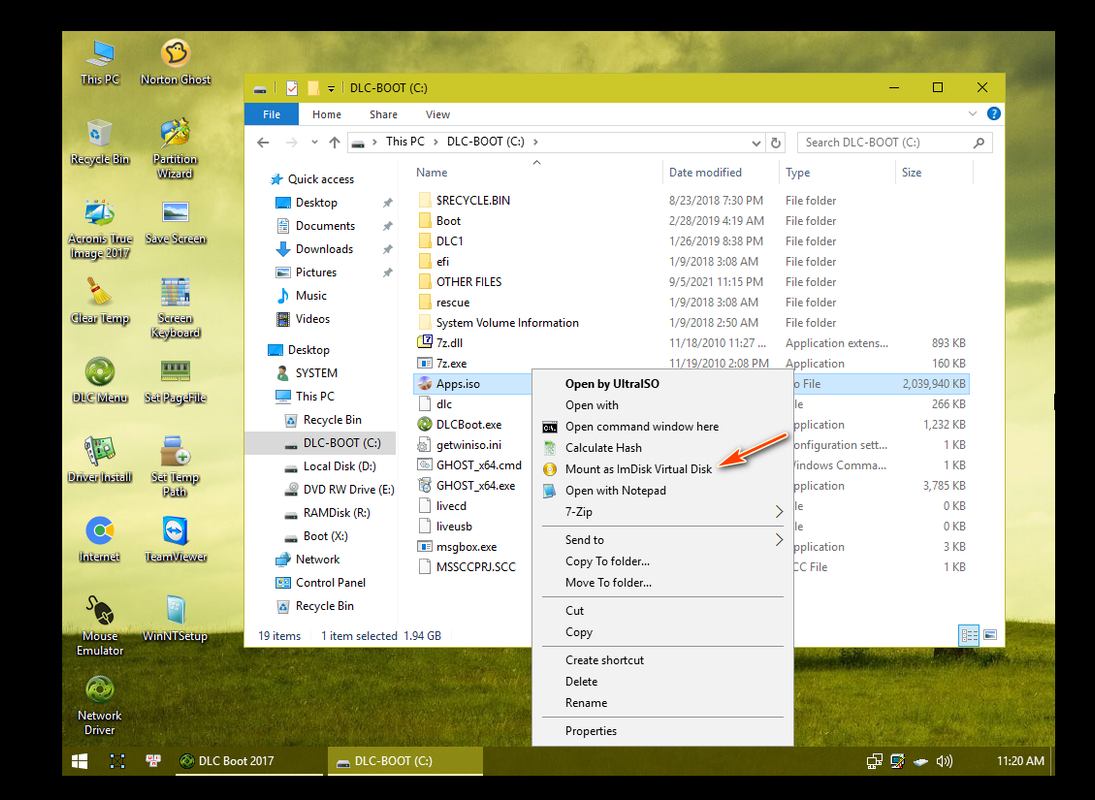Select RAMDisk (R:) in navigation pane
The image size is (1095, 800).
(x=336, y=513)
